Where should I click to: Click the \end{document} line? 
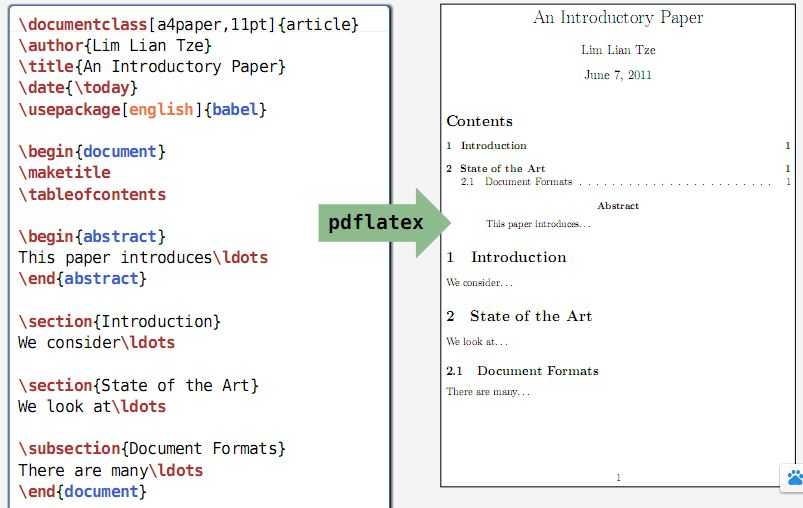tap(82, 492)
